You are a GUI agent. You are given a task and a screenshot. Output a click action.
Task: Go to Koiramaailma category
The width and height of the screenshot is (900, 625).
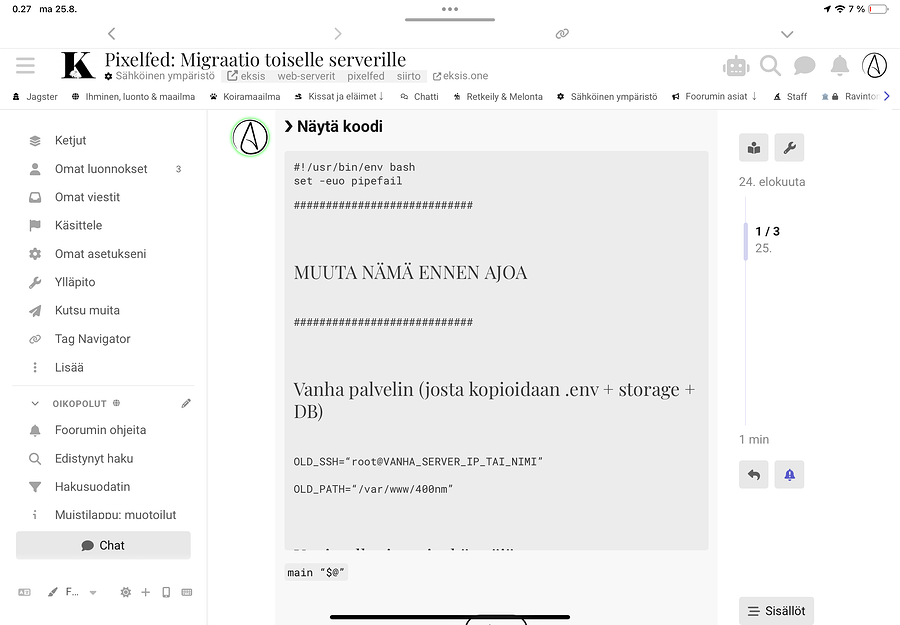(245, 96)
